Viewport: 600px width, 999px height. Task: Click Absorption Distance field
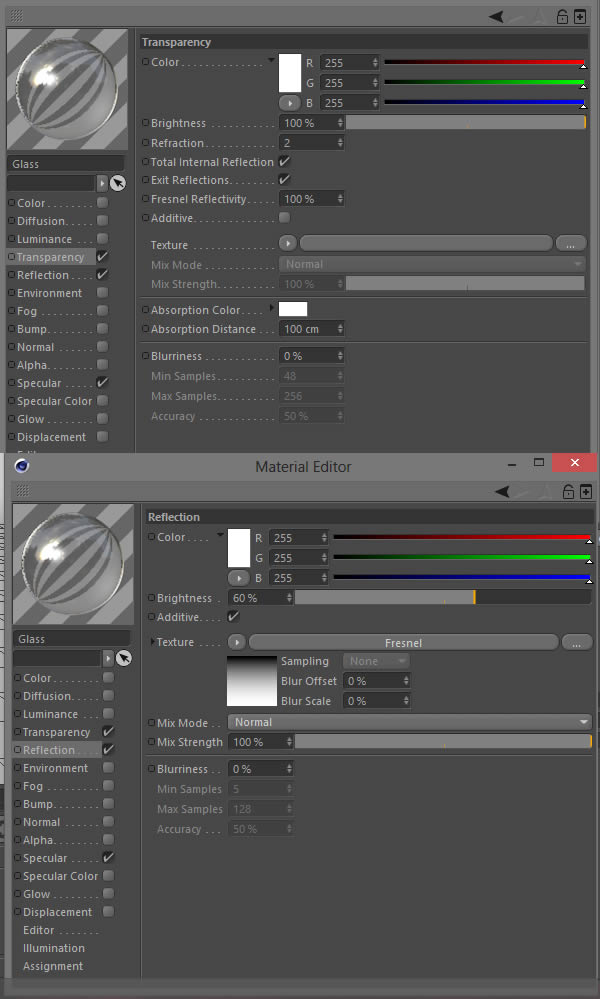click(x=311, y=329)
